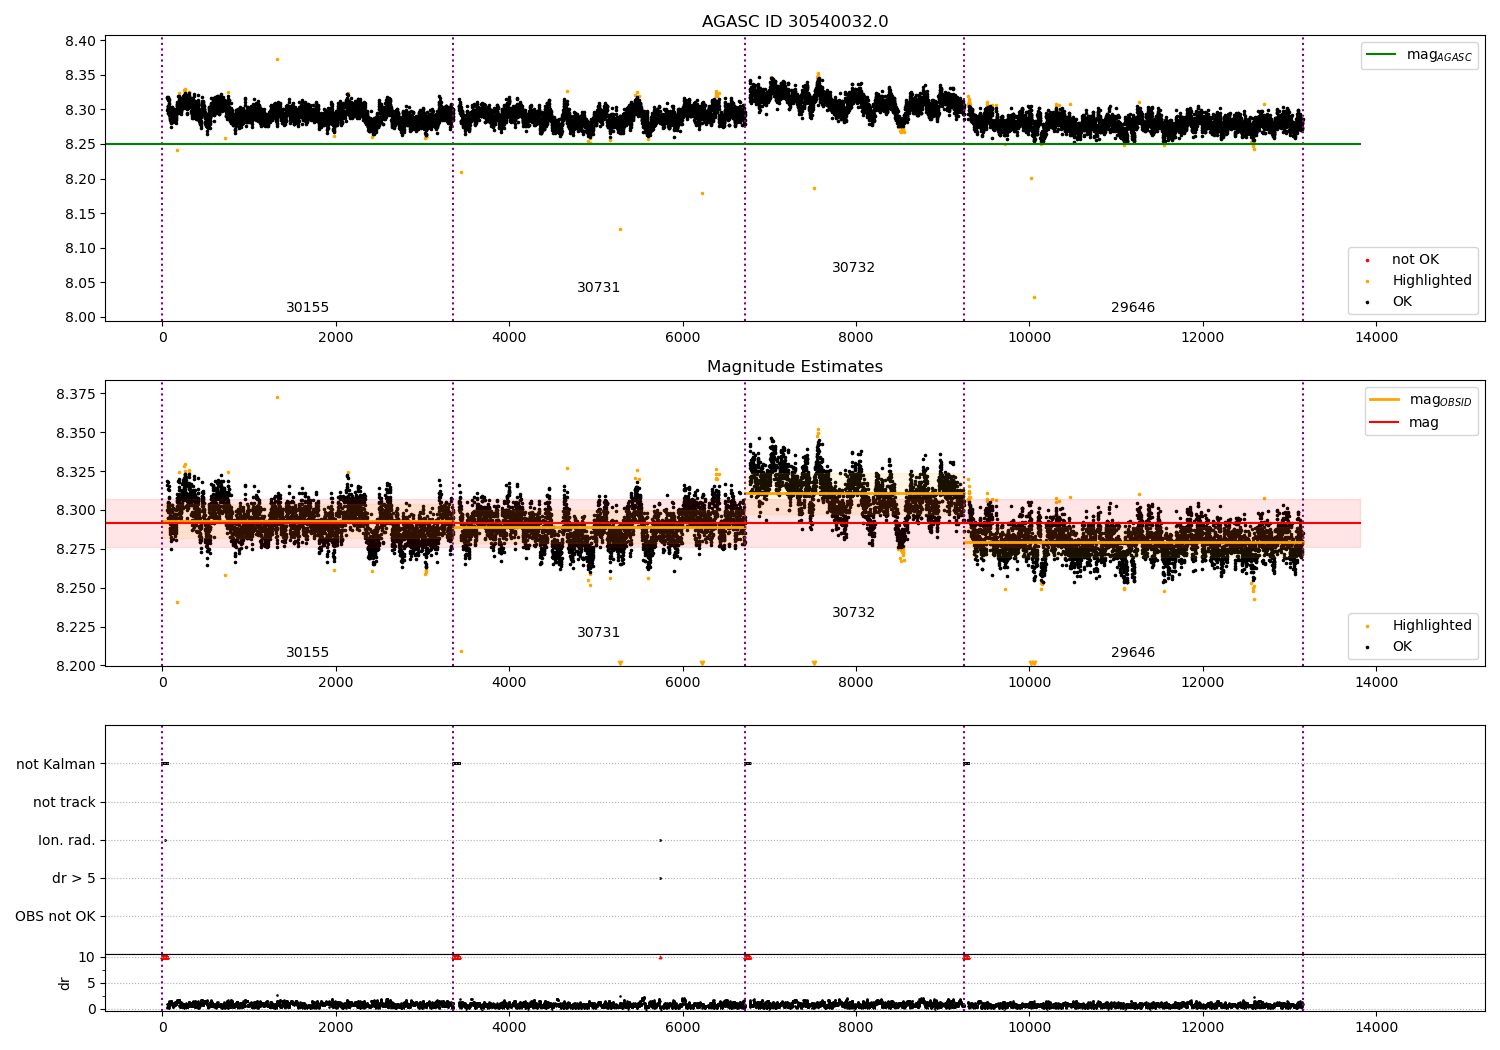Click the green mag AGASC legend line sample
The image size is (1500, 1050).
tap(1383, 55)
